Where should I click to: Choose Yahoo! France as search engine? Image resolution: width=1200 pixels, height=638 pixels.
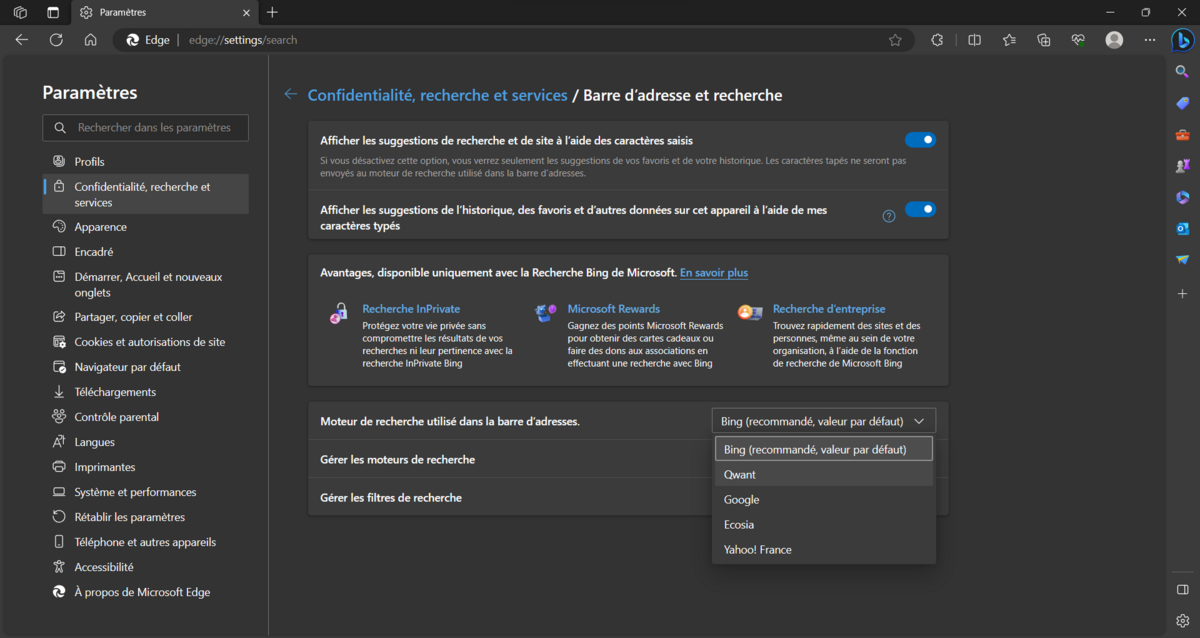(824, 549)
